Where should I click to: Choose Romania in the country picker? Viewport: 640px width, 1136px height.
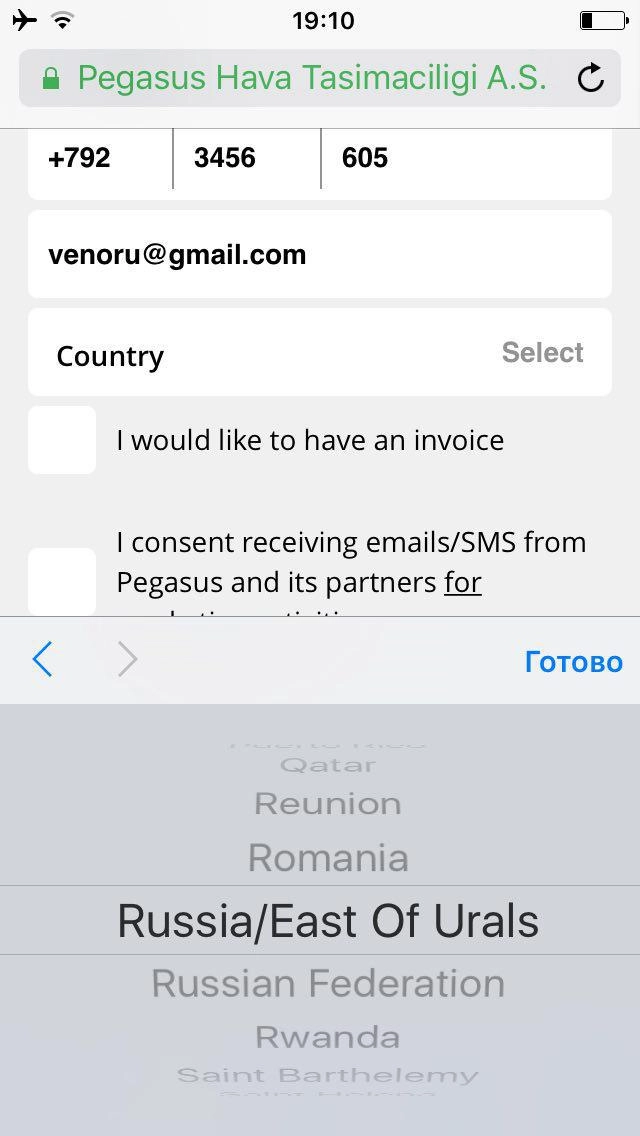328,858
